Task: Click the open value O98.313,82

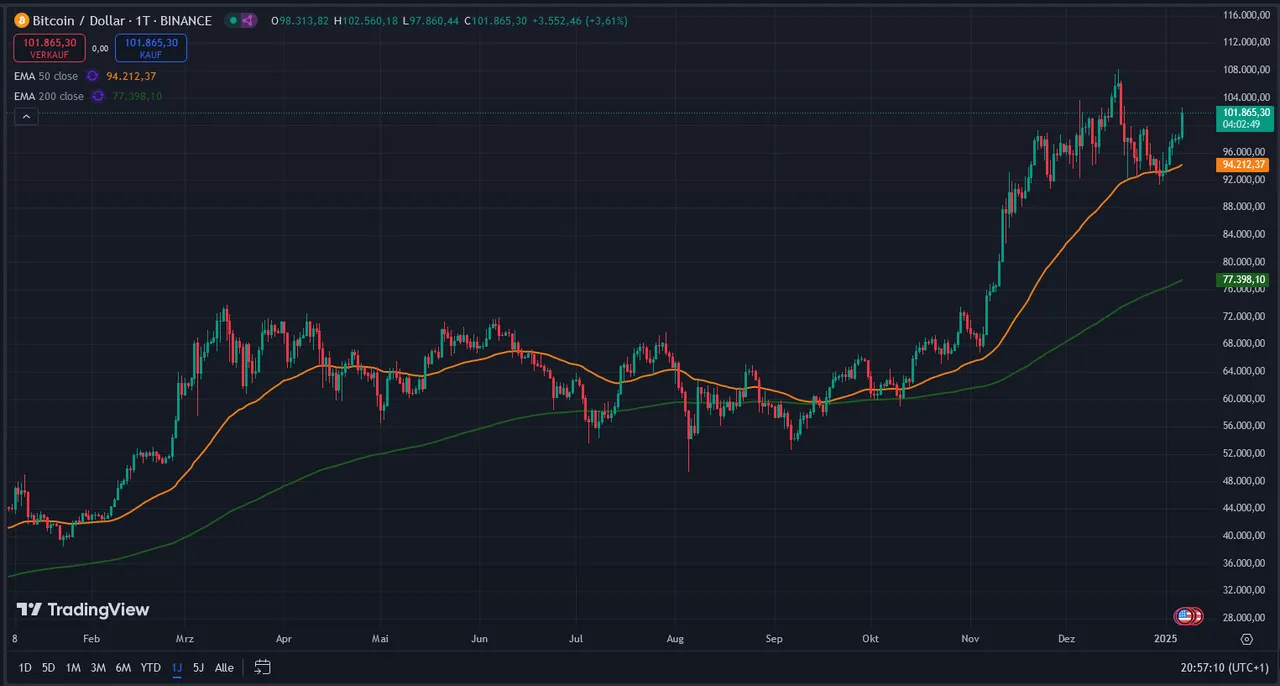Action: (300, 20)
